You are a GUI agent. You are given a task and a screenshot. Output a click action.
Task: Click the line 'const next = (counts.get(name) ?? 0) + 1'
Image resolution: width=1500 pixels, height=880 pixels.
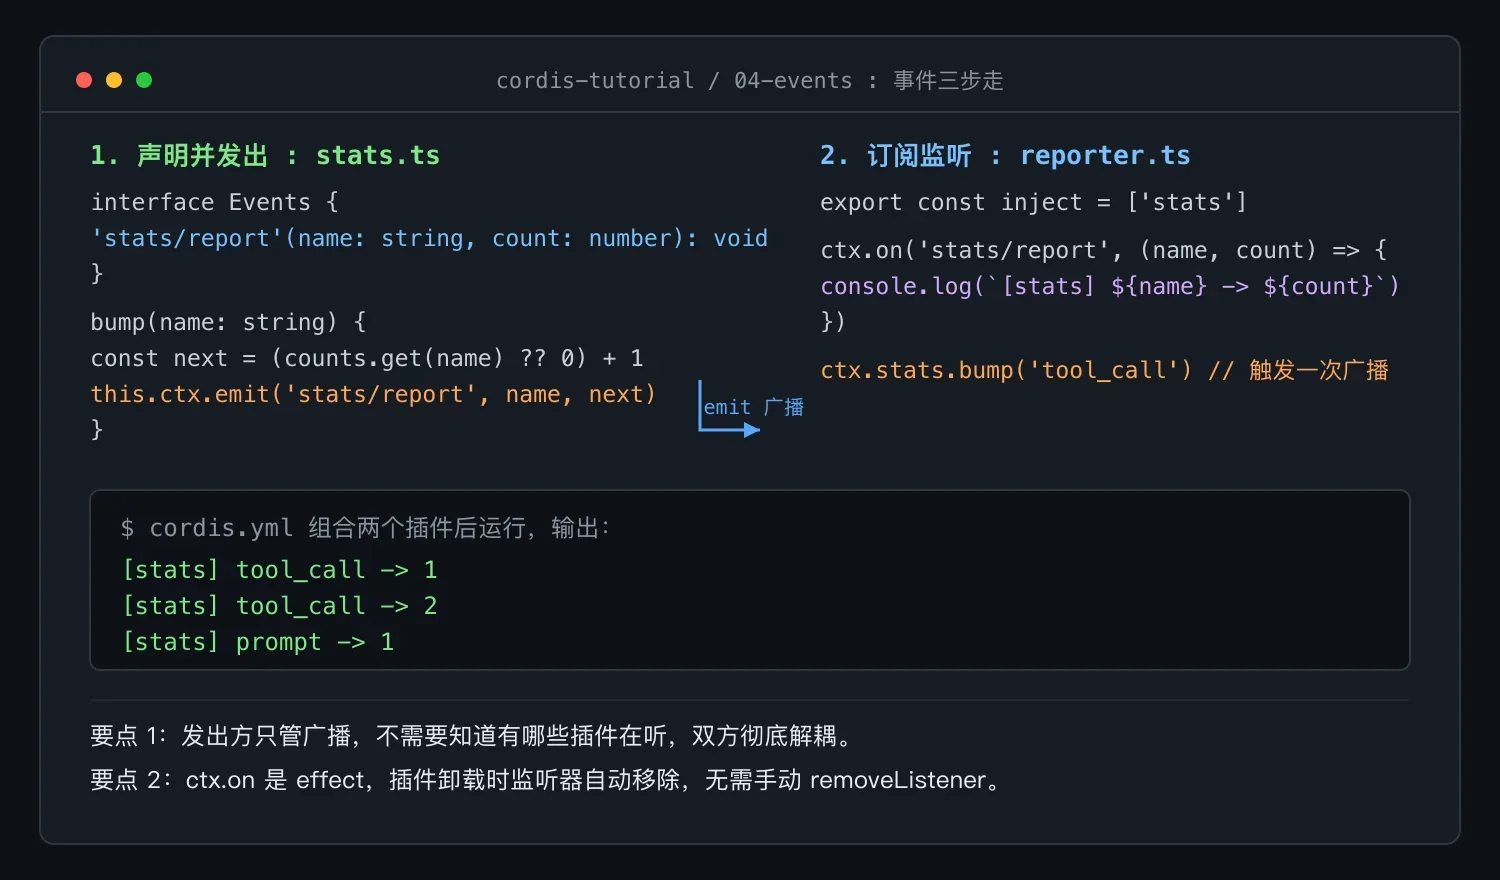[367, 358]
